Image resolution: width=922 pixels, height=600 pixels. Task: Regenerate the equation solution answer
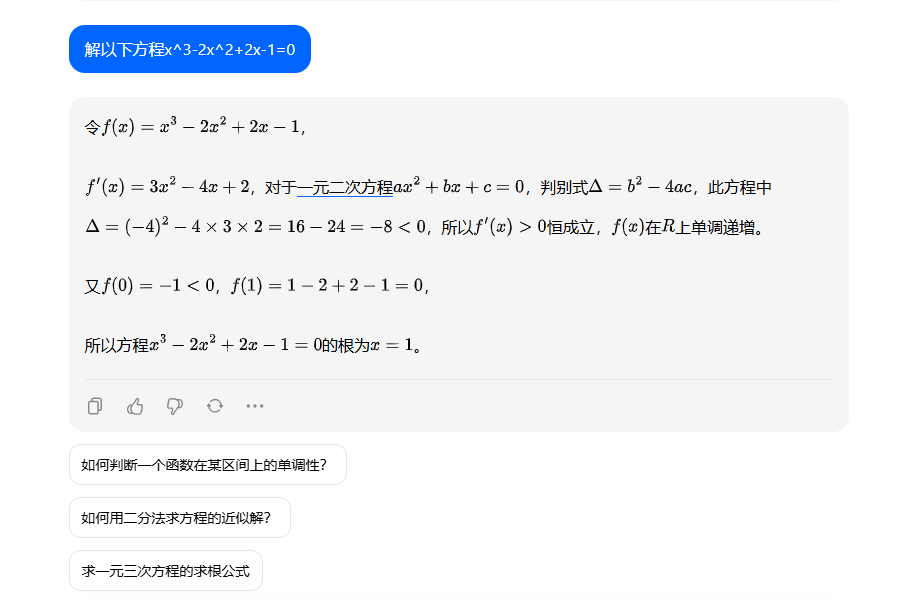click(x=214, y=406)
